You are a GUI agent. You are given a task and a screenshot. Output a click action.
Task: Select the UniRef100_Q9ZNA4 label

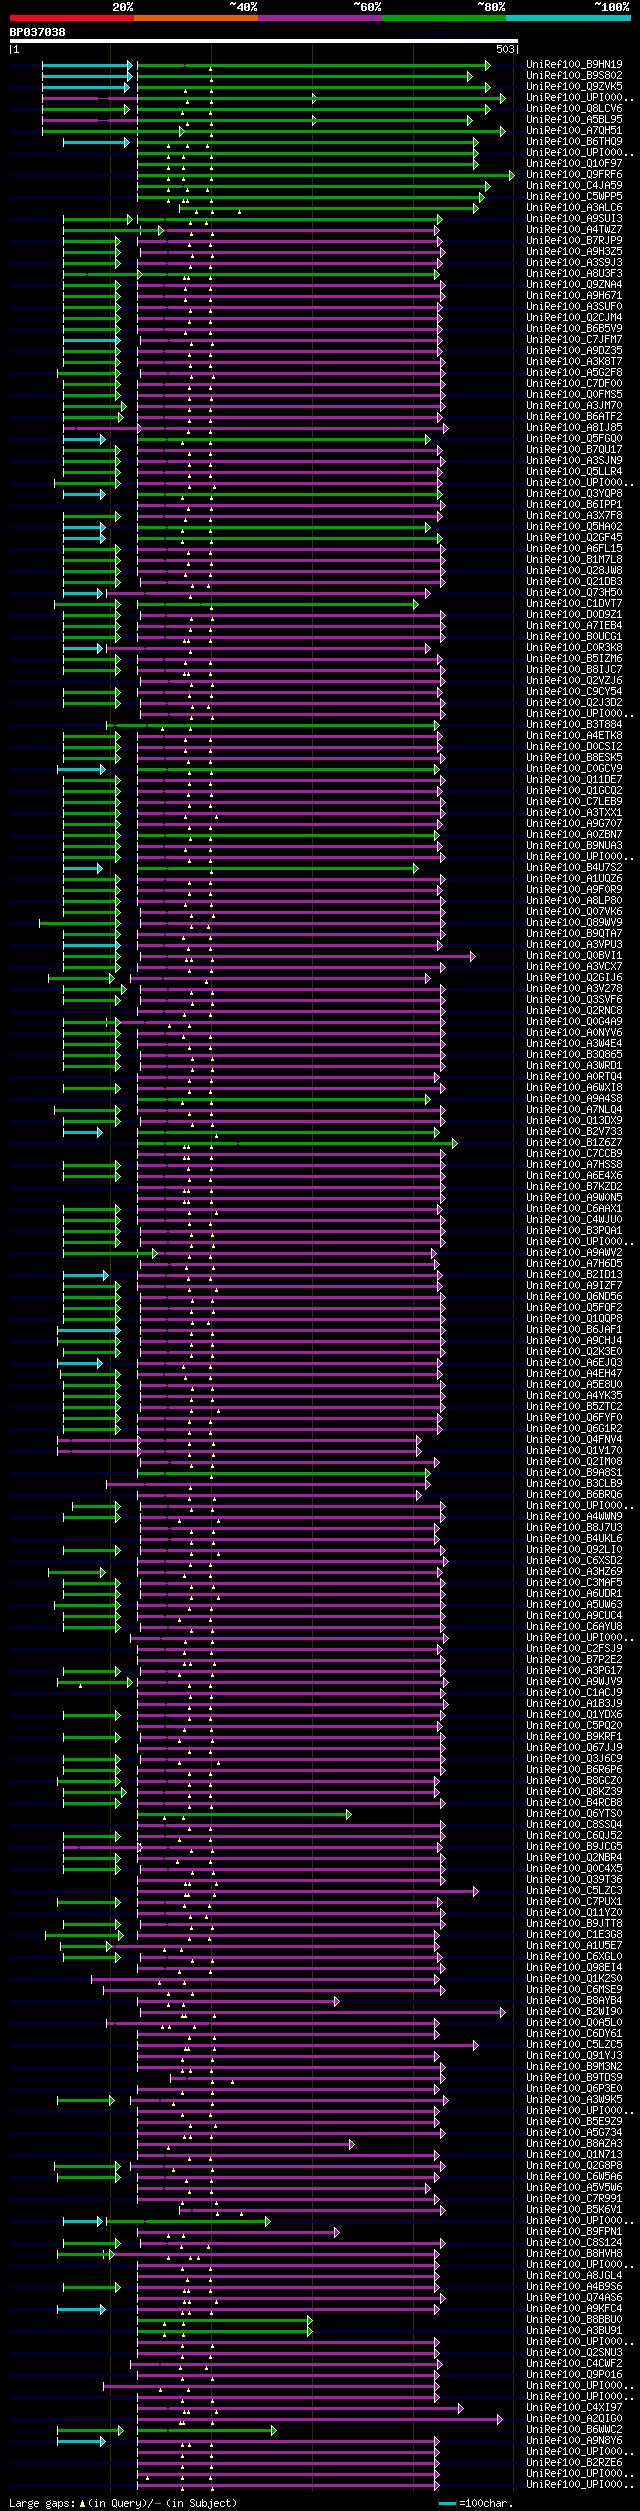coord(574,284)
